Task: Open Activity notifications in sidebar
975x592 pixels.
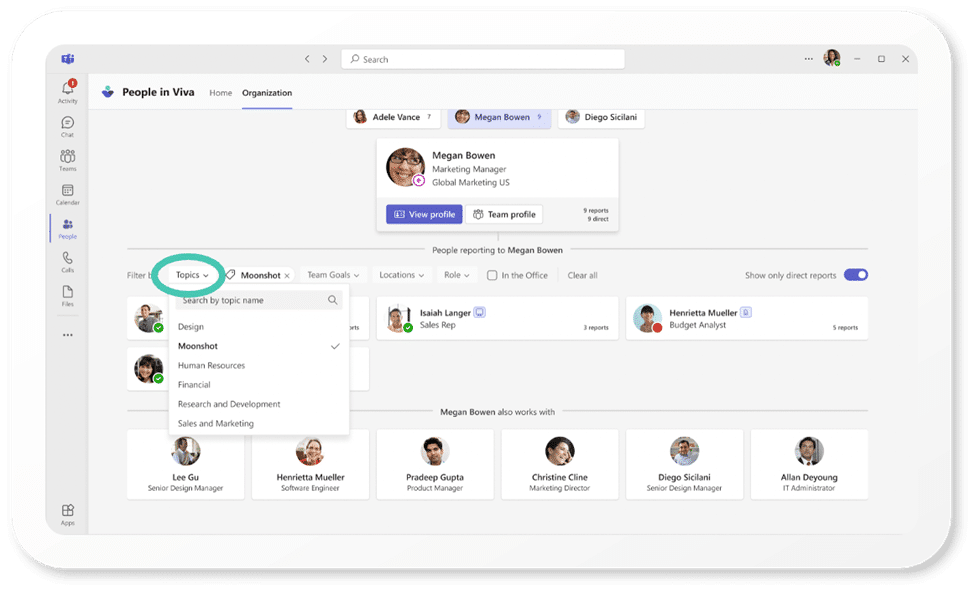Action: tap(68, 91)
